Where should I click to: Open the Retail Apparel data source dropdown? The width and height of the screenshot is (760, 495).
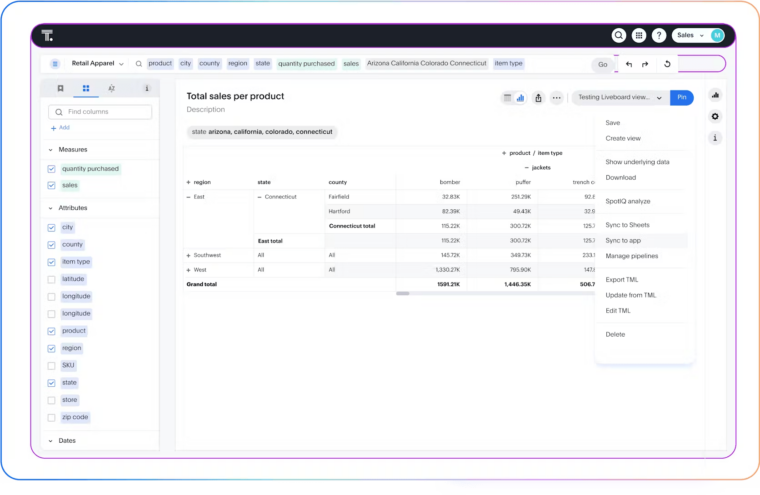pyautogui.click(x=98, y=63)
